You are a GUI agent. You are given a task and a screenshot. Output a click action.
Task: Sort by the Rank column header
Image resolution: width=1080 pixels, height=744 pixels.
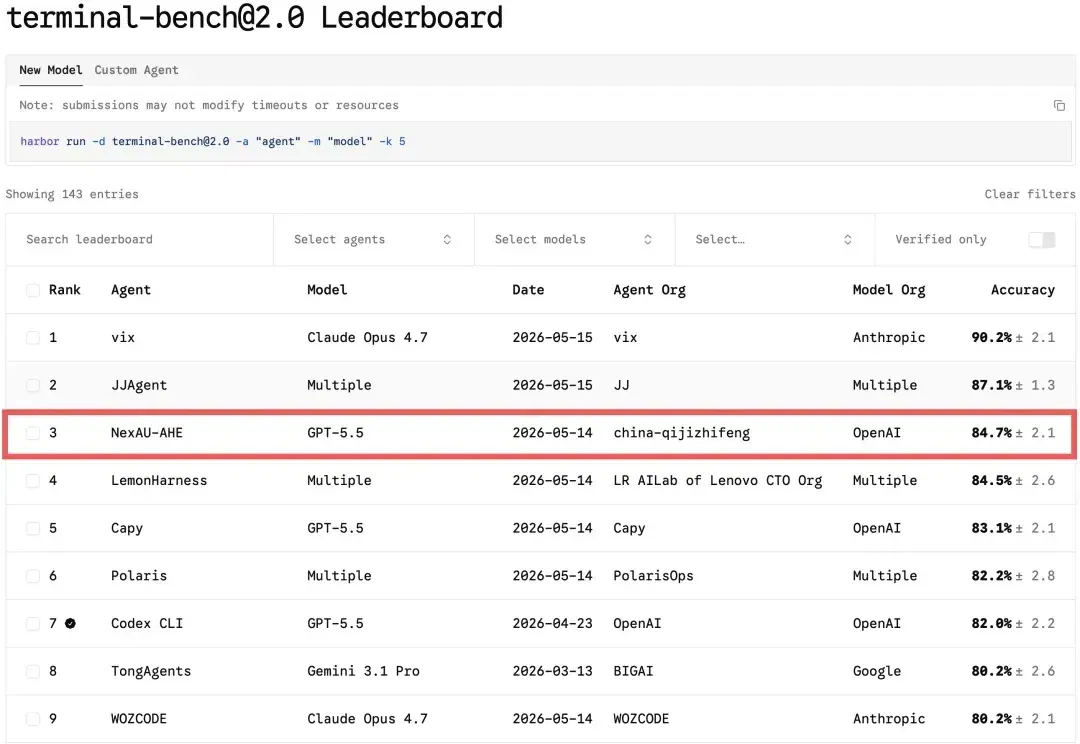[65, 290]
